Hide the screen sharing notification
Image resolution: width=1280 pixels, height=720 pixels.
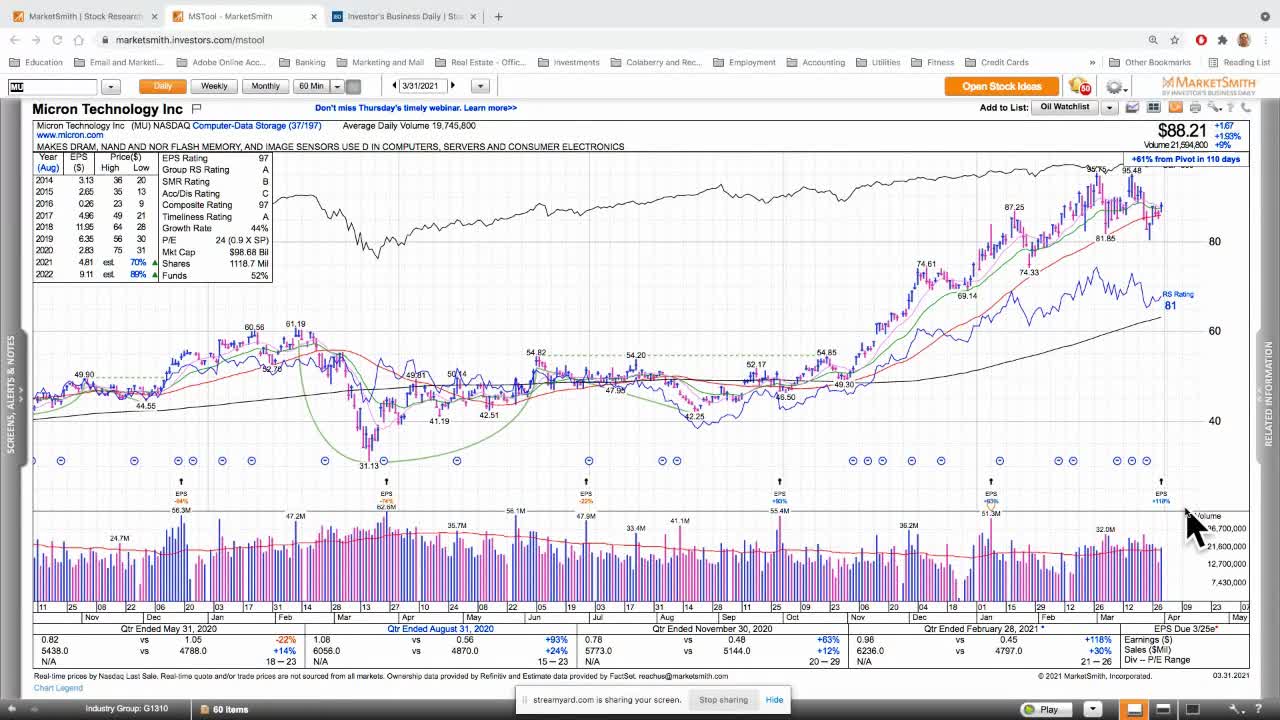point(774,700)
